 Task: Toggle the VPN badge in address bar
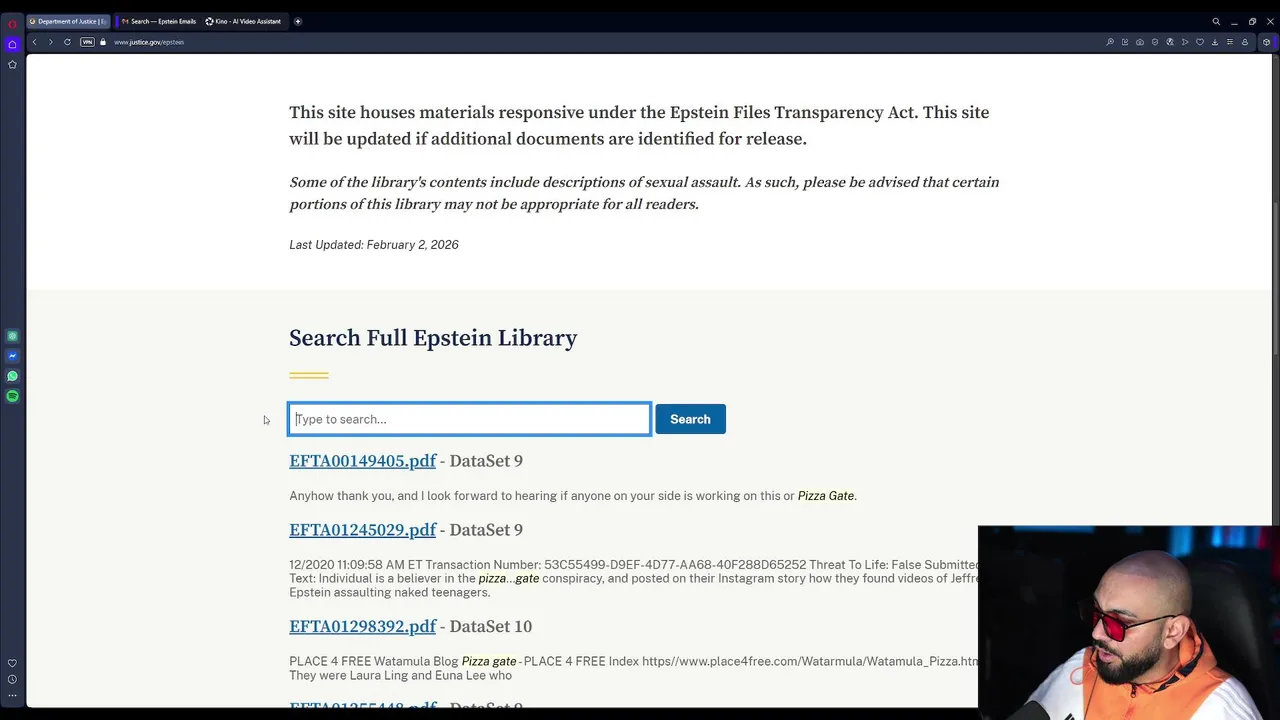pyautogui.click(x=87, y=42)
